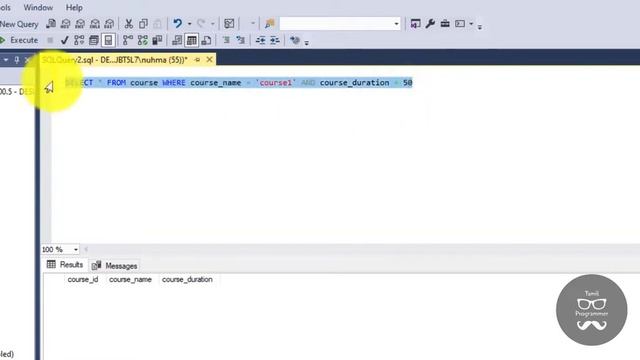Toggle IntelliSense Enabled
Screen dimensions: 640x360
108,40
